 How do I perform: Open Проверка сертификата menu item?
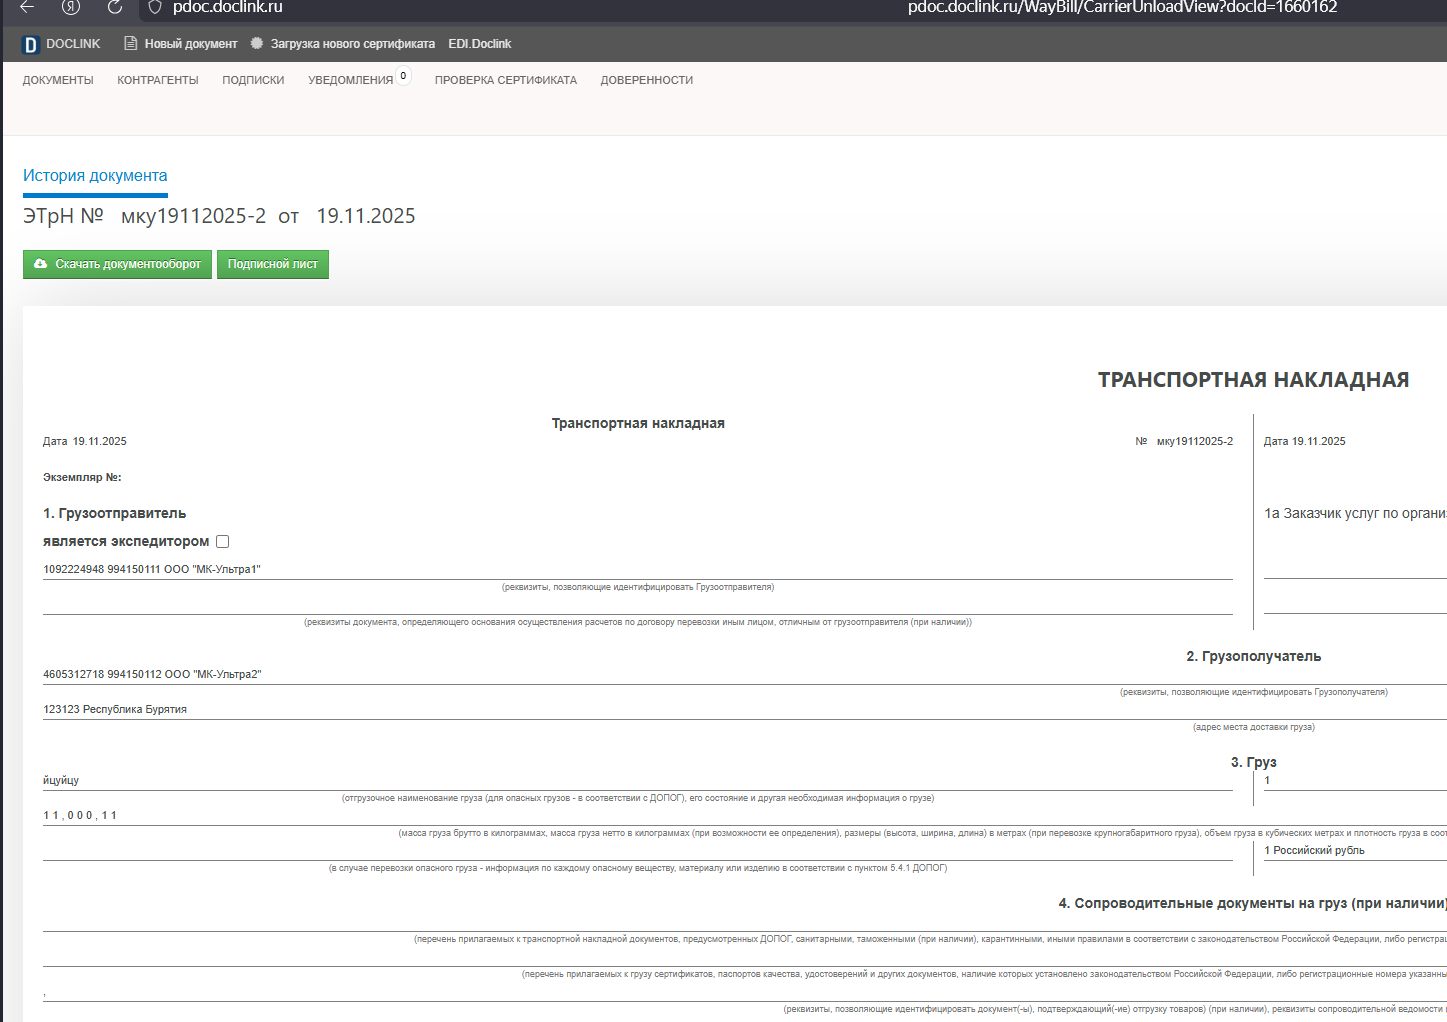pos(506,80)
